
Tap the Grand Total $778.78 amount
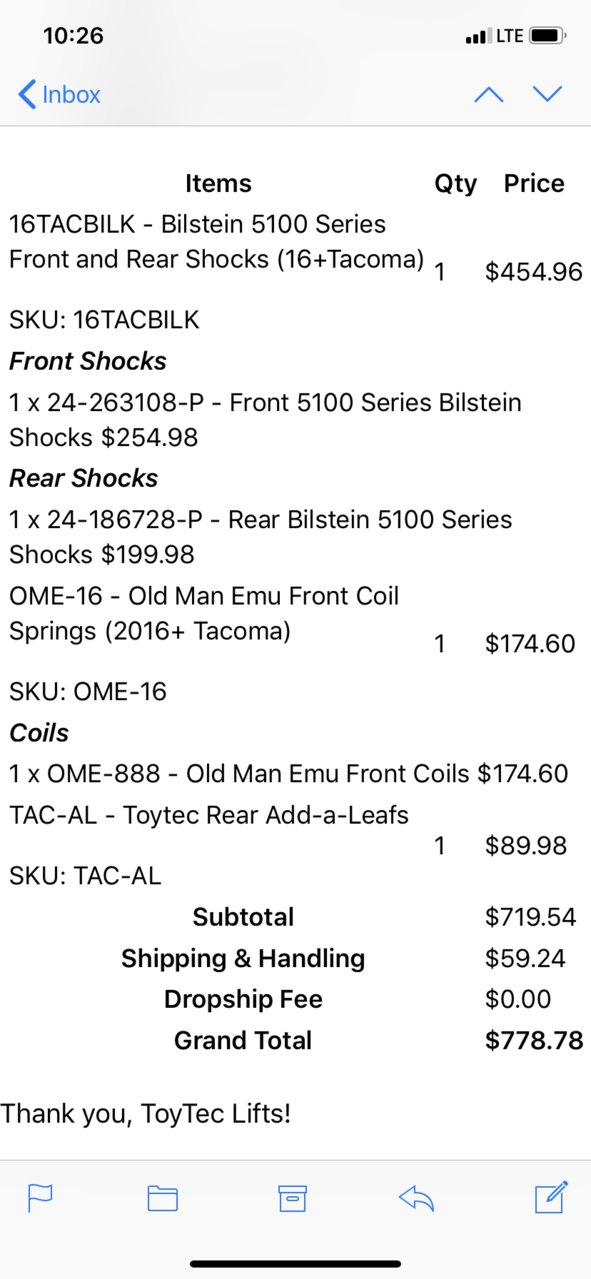click(x=534, y=1040)
